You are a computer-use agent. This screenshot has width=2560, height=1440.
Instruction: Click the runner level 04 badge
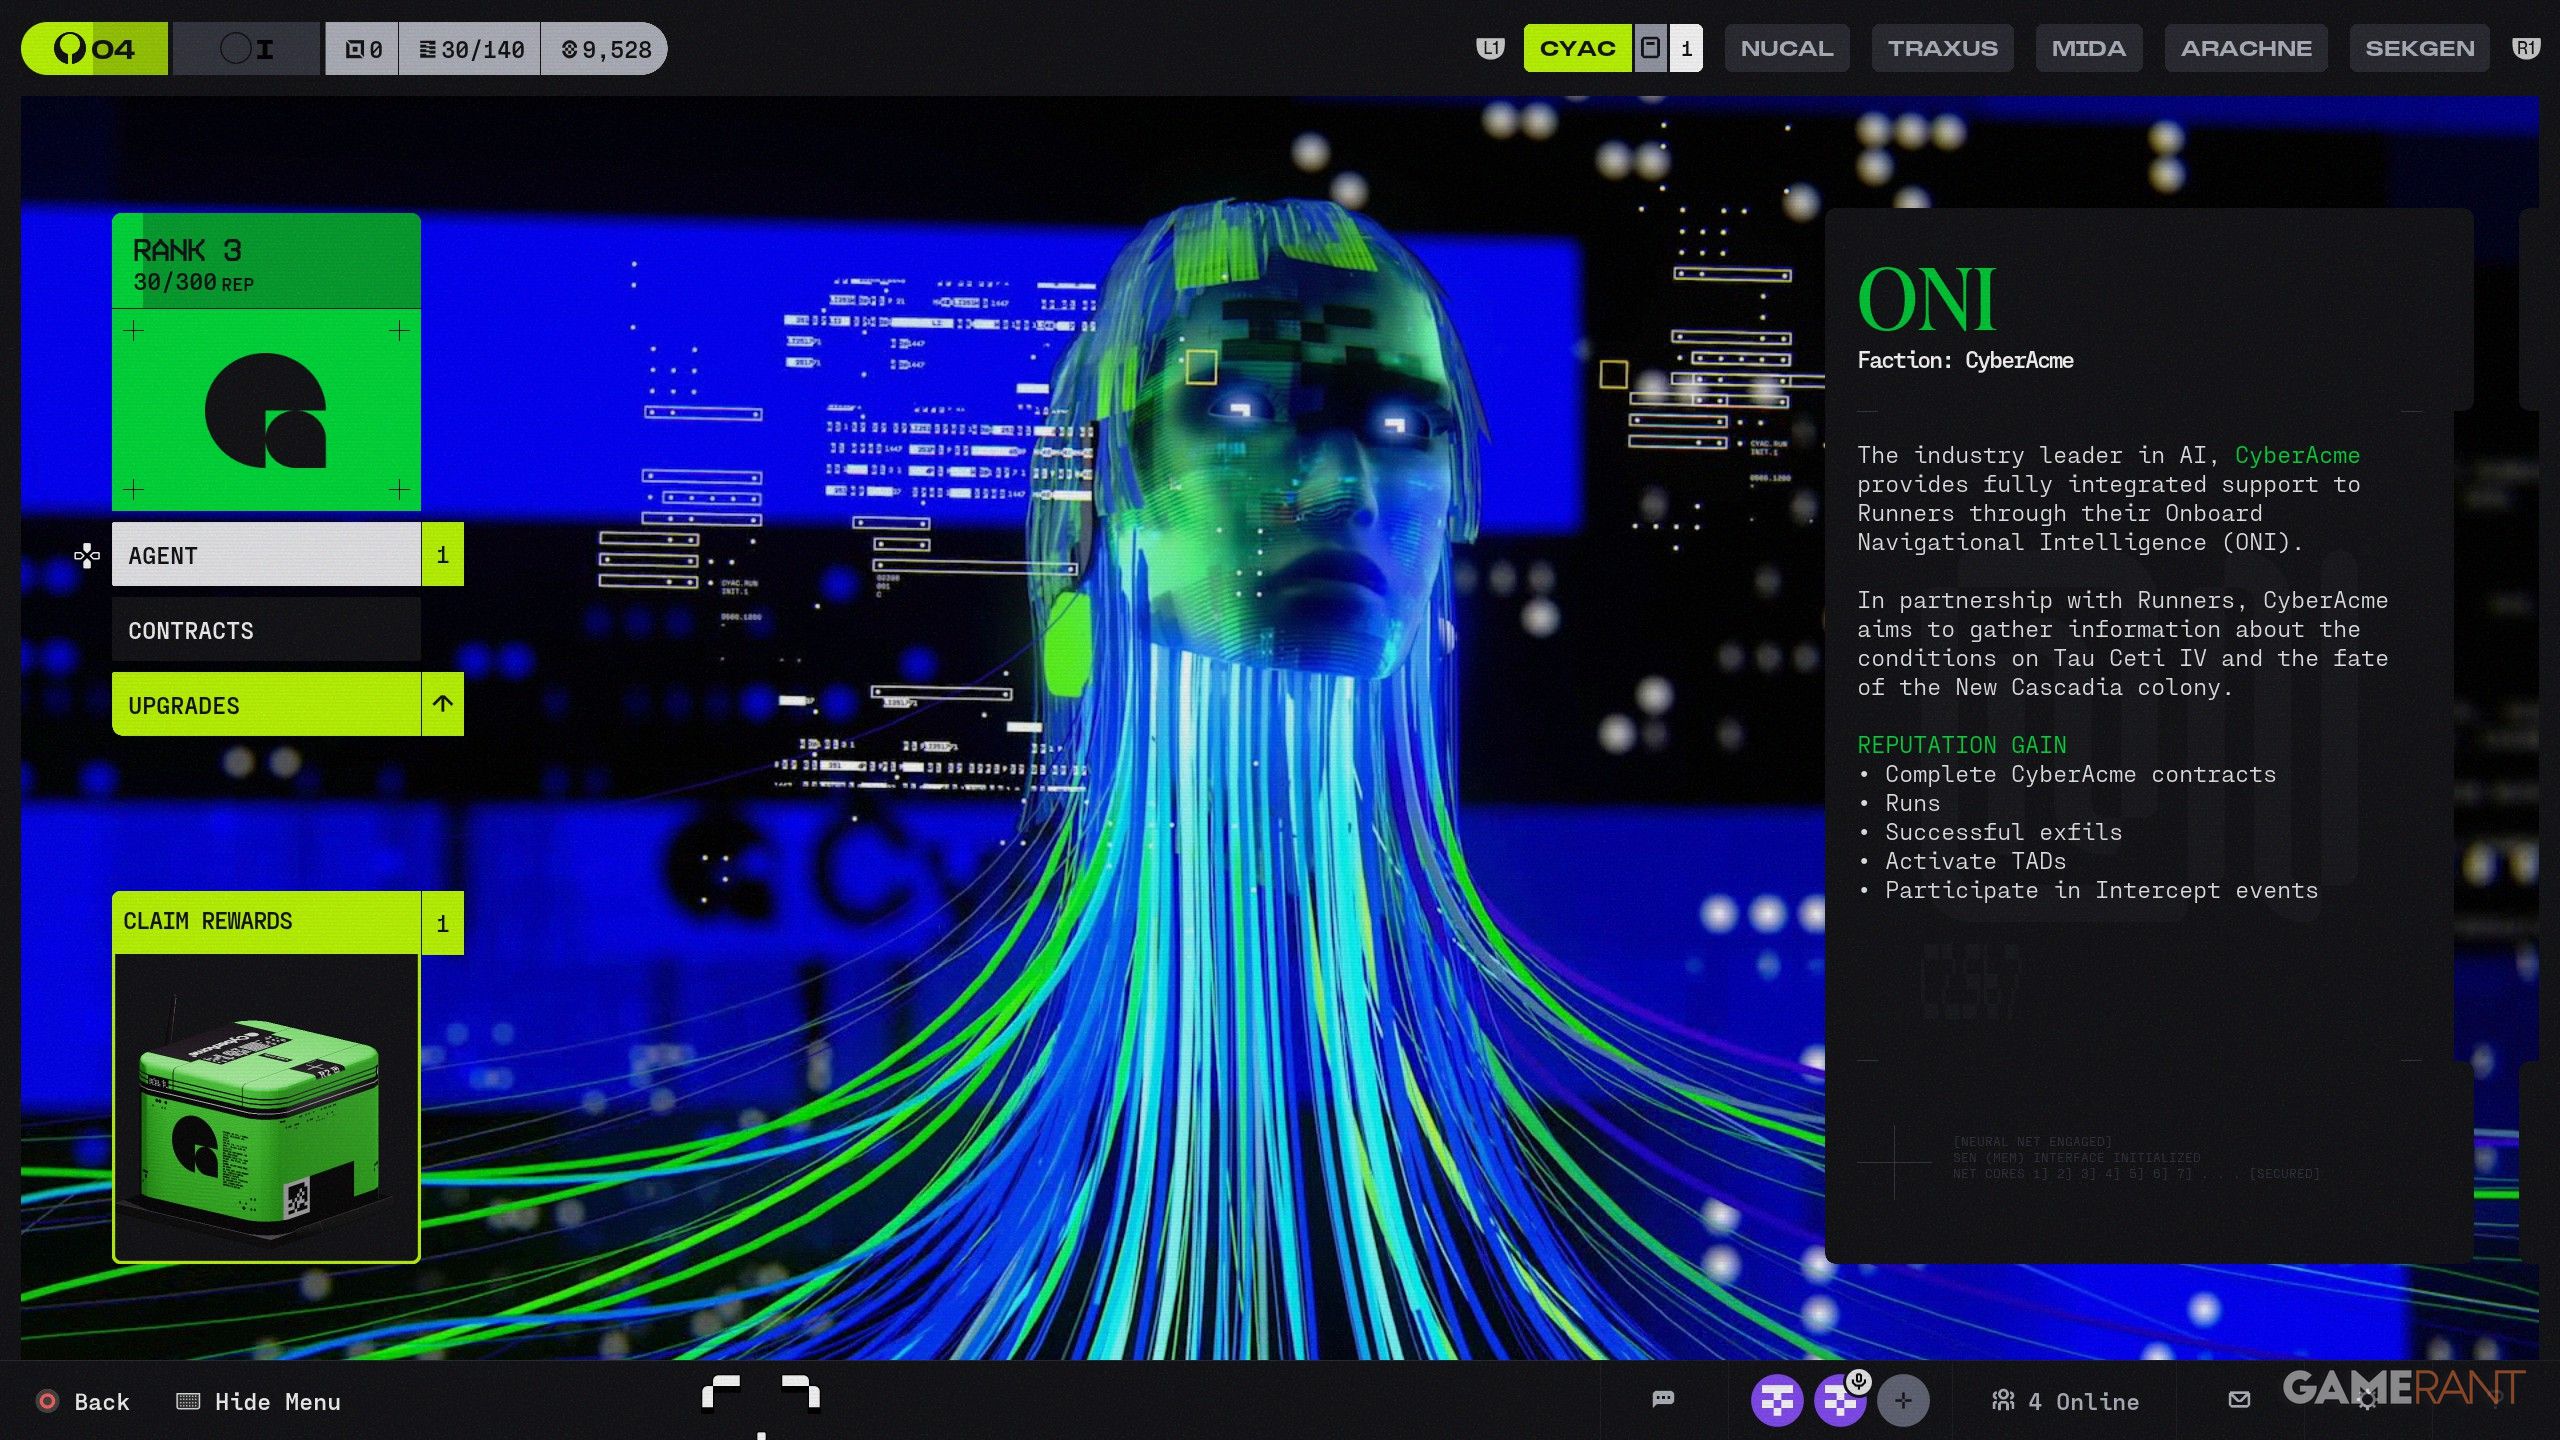(94, 49)
